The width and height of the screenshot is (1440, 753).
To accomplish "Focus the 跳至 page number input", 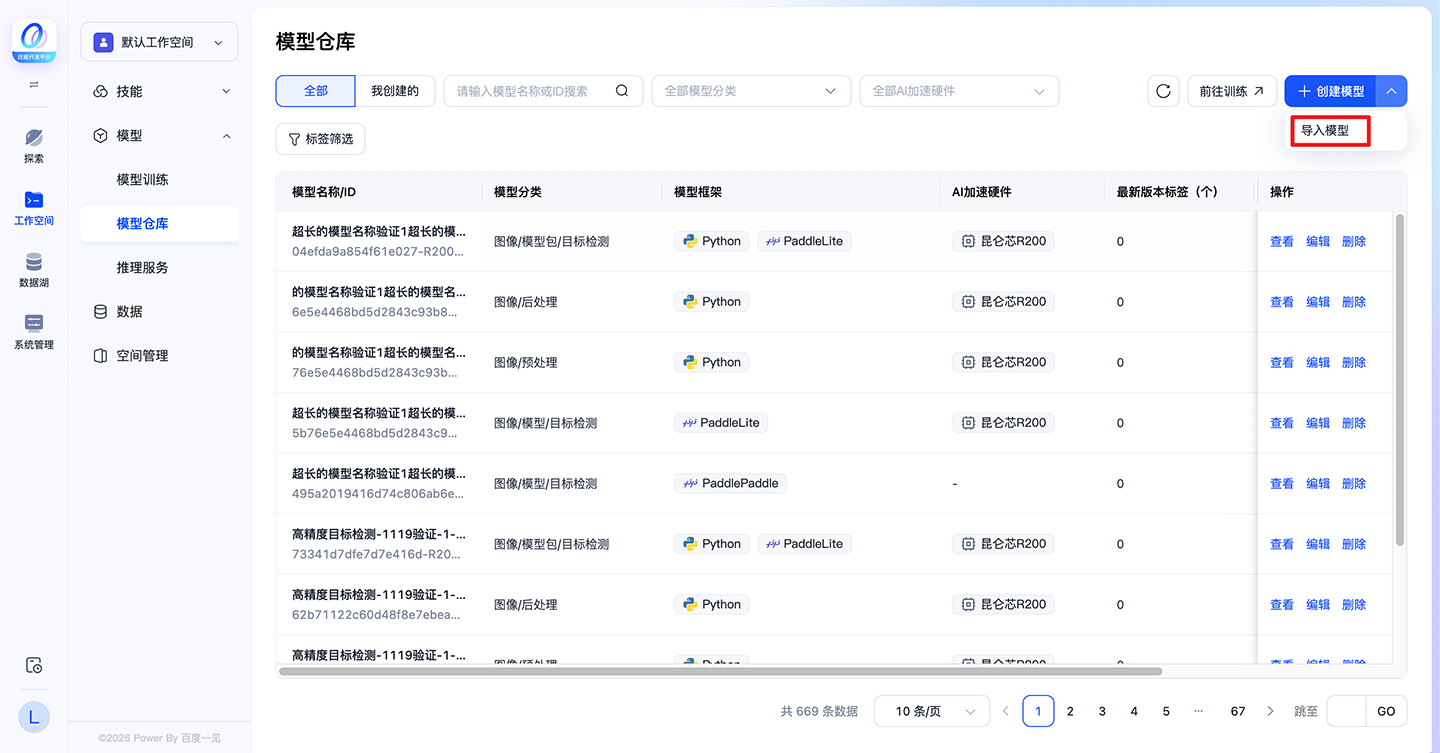I will pyautogui.click(x=1346, y=711).
